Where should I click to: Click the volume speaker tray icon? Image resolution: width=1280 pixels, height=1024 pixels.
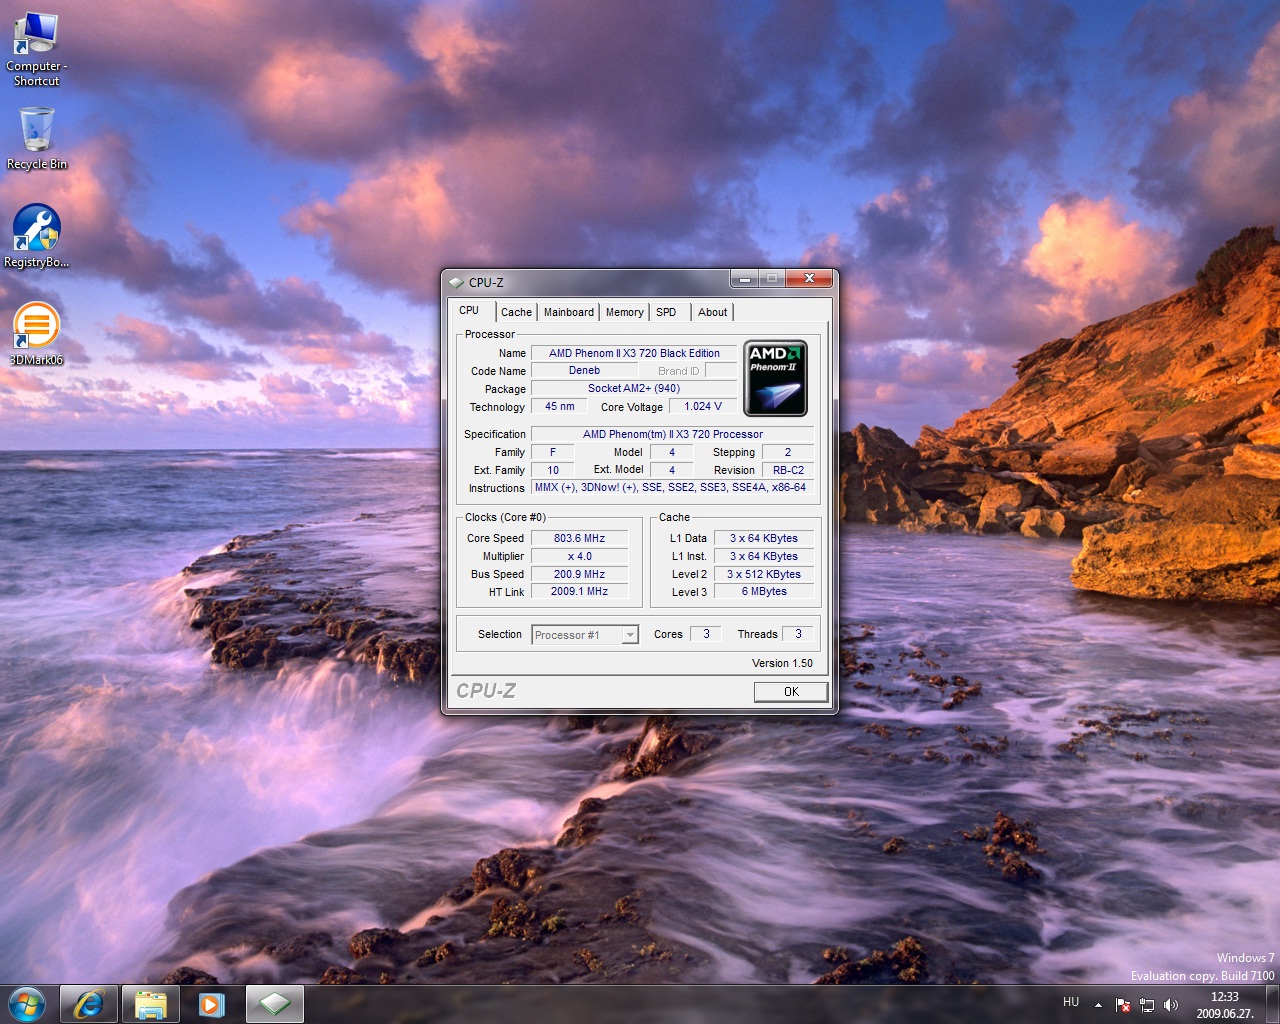coord(1171,1005)
